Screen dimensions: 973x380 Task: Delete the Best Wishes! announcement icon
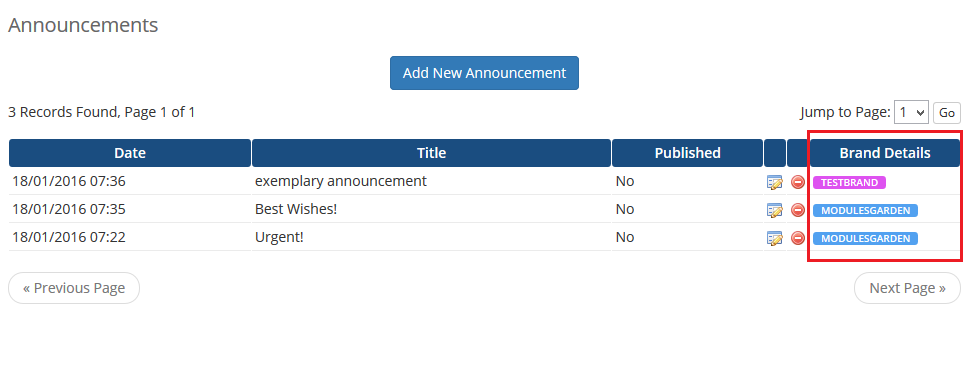click(x=798, y=210)
